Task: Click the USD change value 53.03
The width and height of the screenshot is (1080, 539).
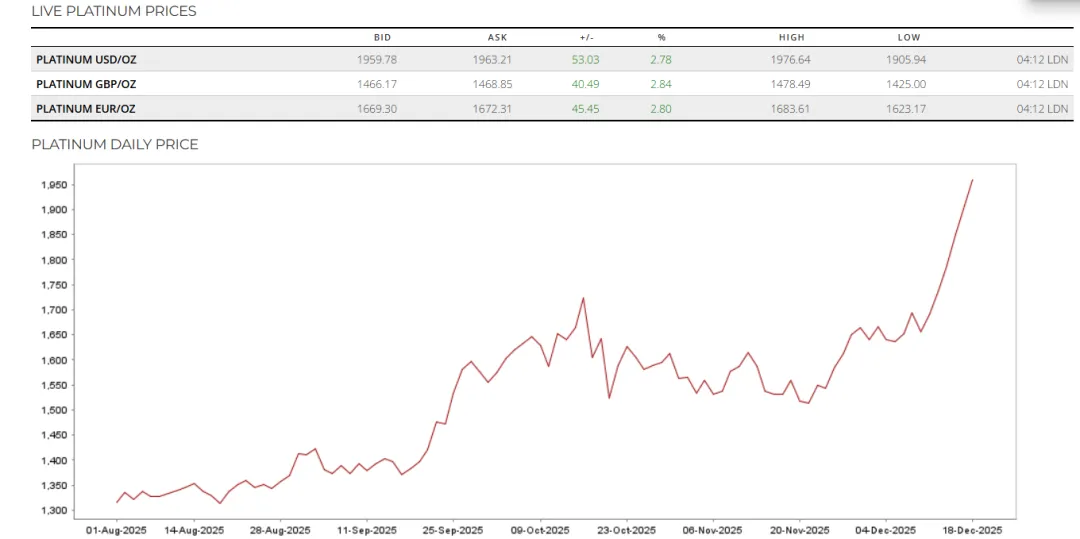Action: [x=585, y=60]
